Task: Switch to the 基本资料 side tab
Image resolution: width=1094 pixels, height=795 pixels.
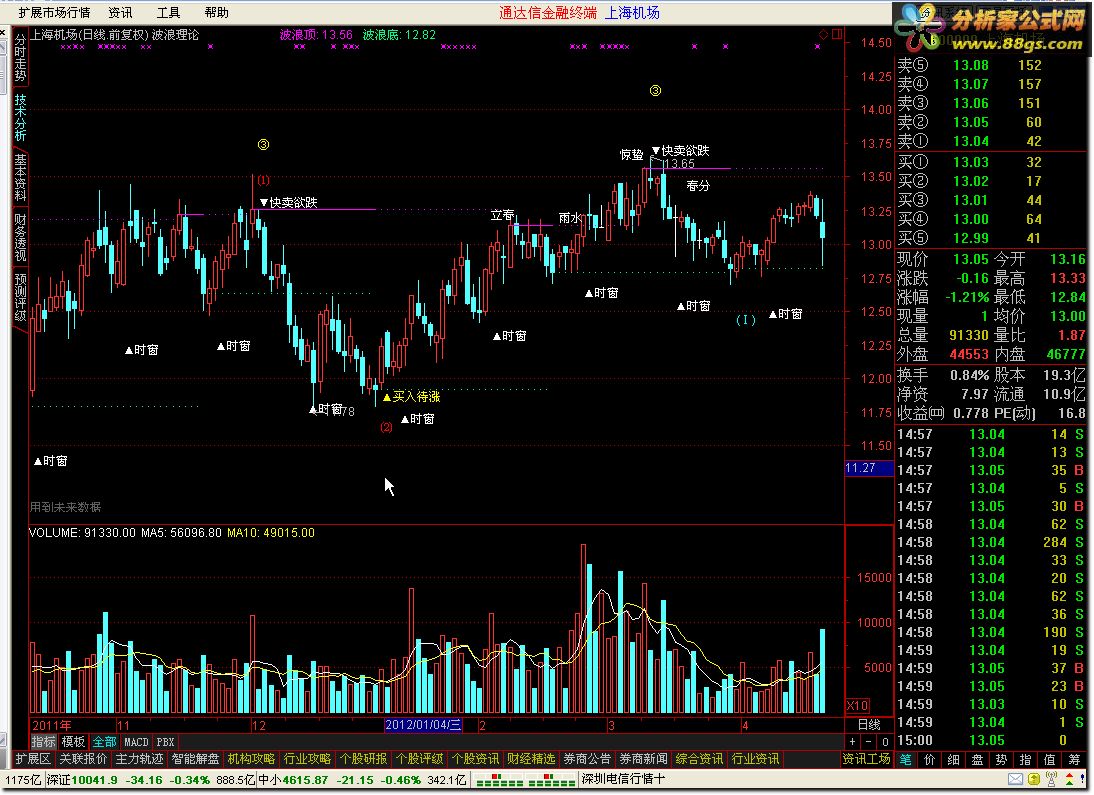Action: (20, 177)
